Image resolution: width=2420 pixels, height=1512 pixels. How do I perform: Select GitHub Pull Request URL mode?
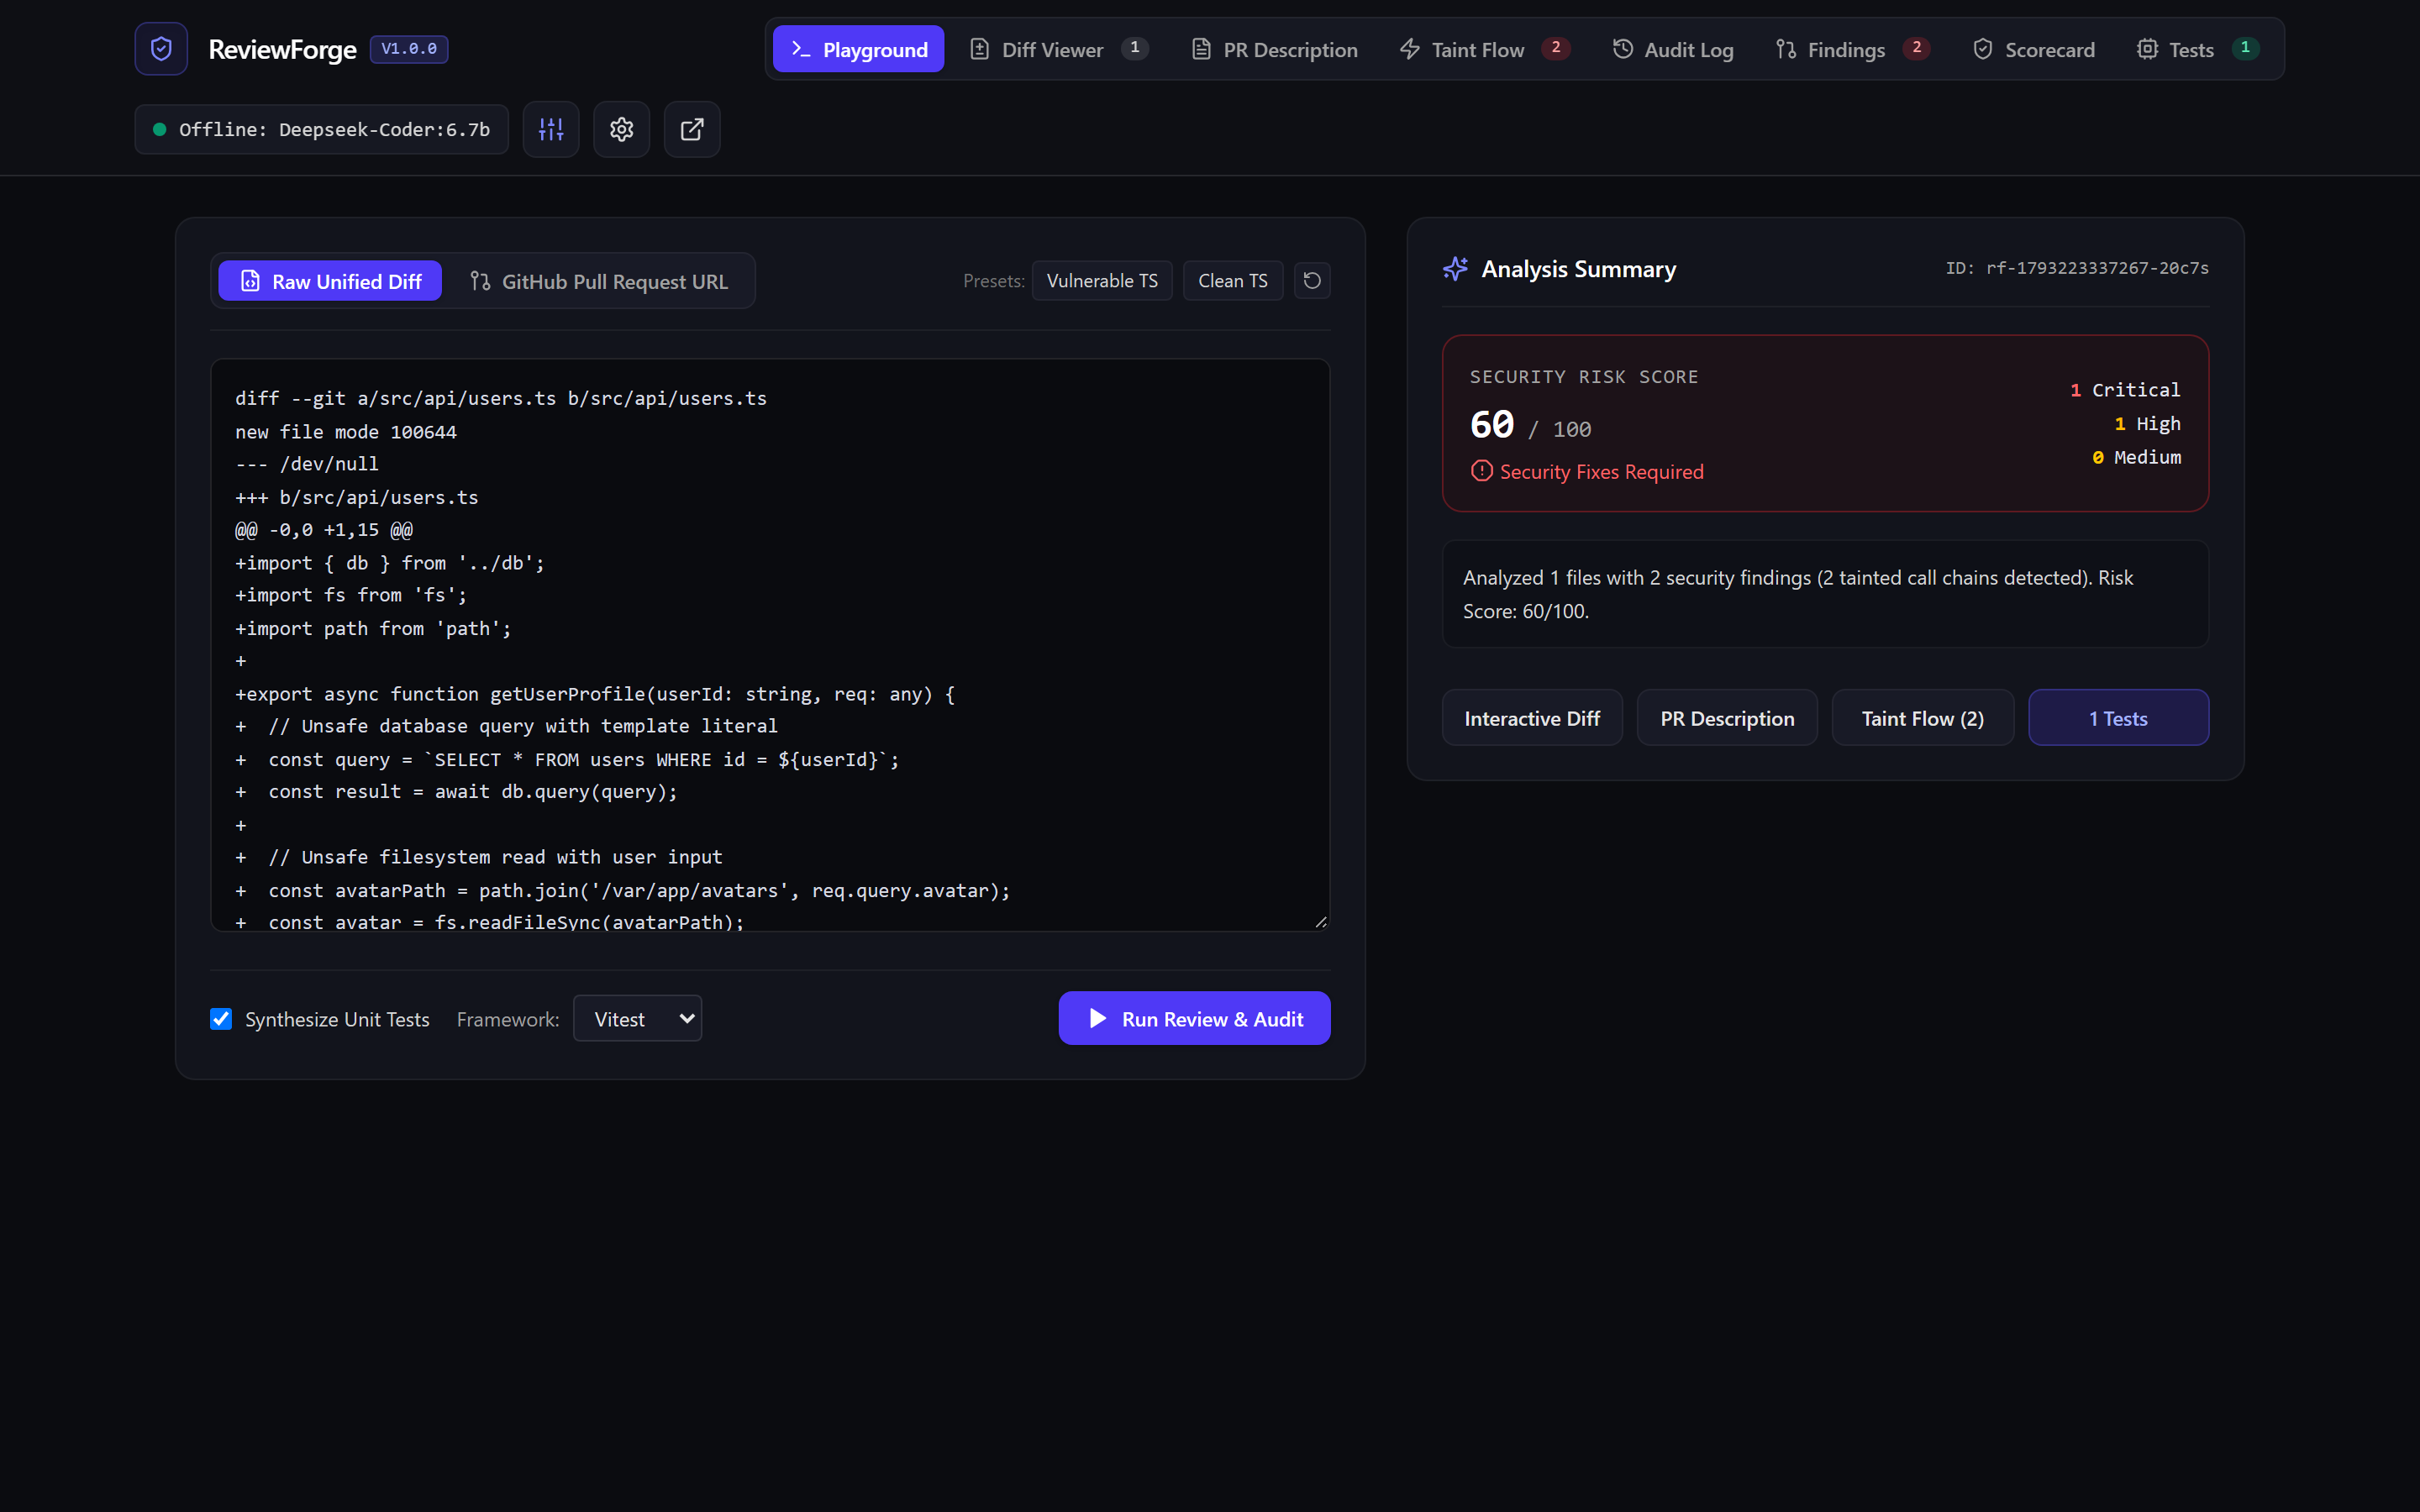click(x=599, y=282)
